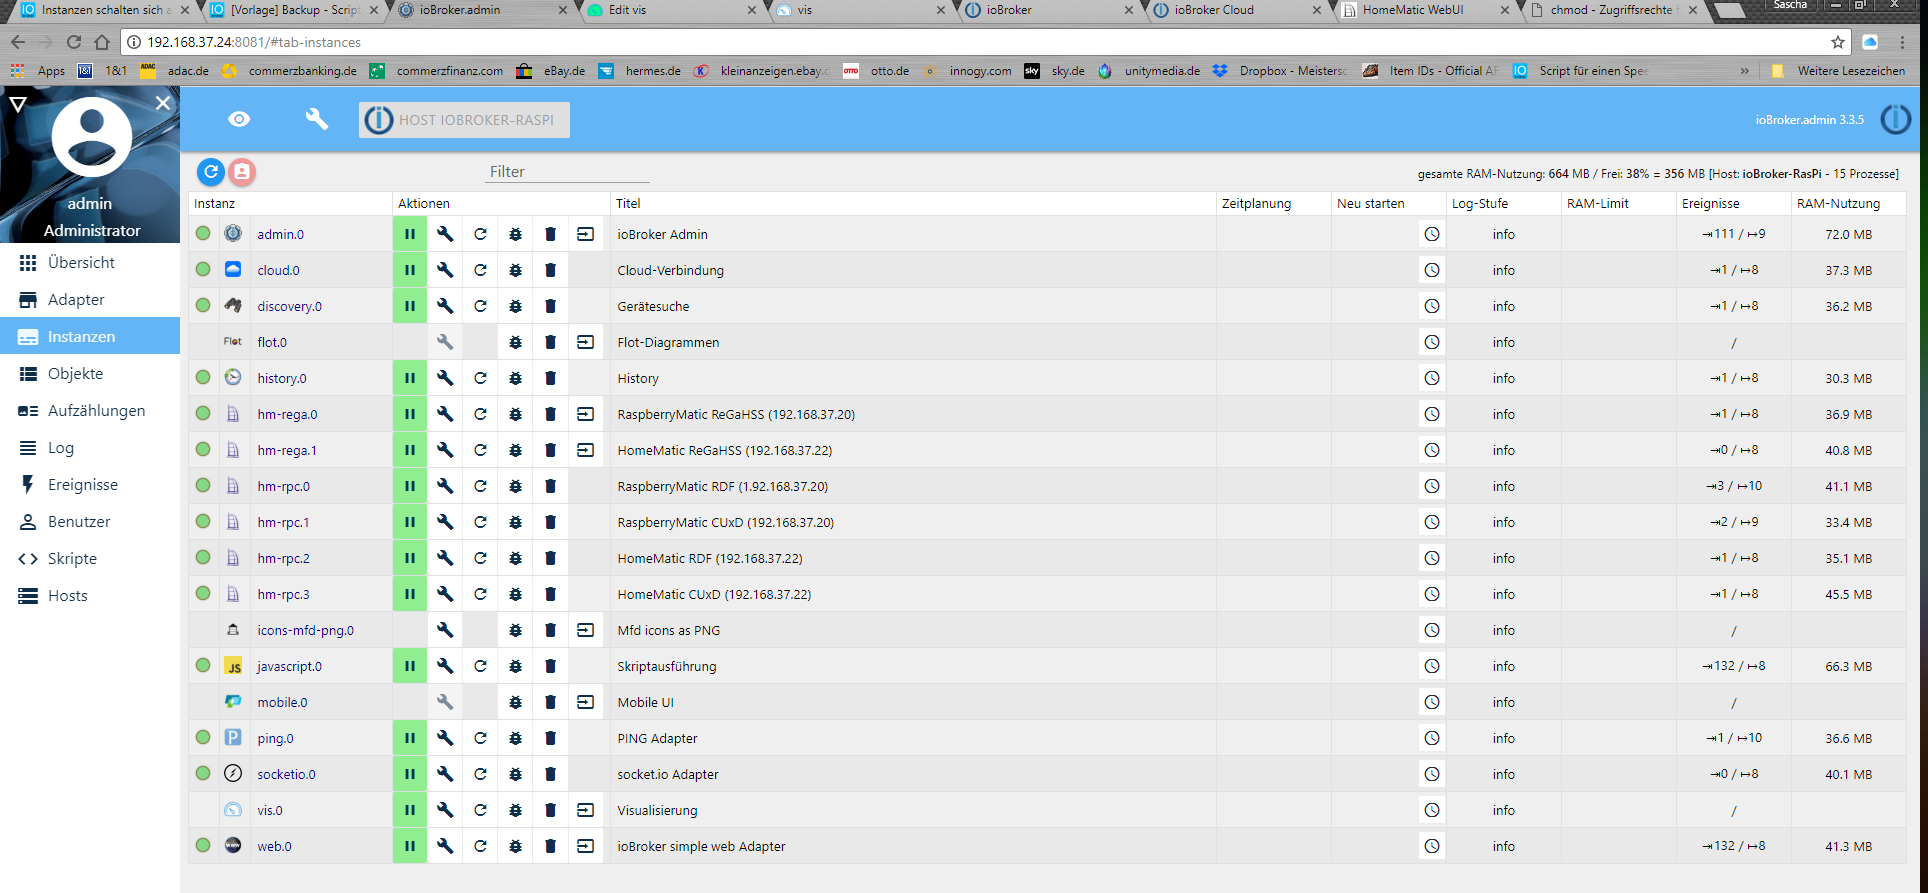This screenshot has width=1928, height=893.
Task: Reload the history.0 instance
Action: coord(480,378)
